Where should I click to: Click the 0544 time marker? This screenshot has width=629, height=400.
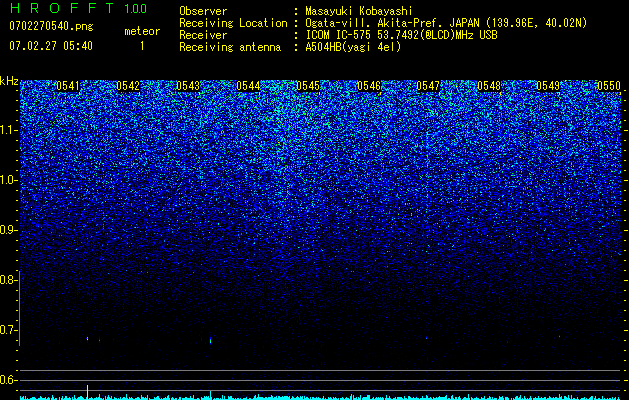coord(248,86)
